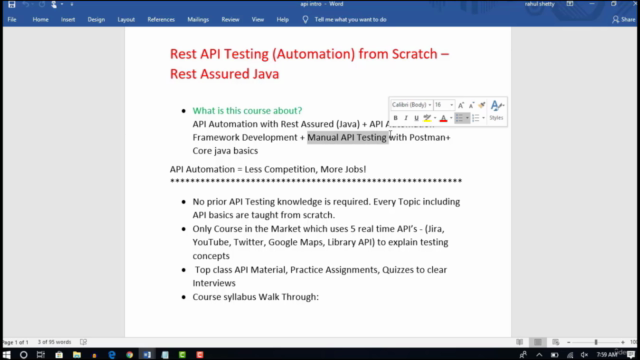Switch to the Insert ribbon tab

[68, 20]
